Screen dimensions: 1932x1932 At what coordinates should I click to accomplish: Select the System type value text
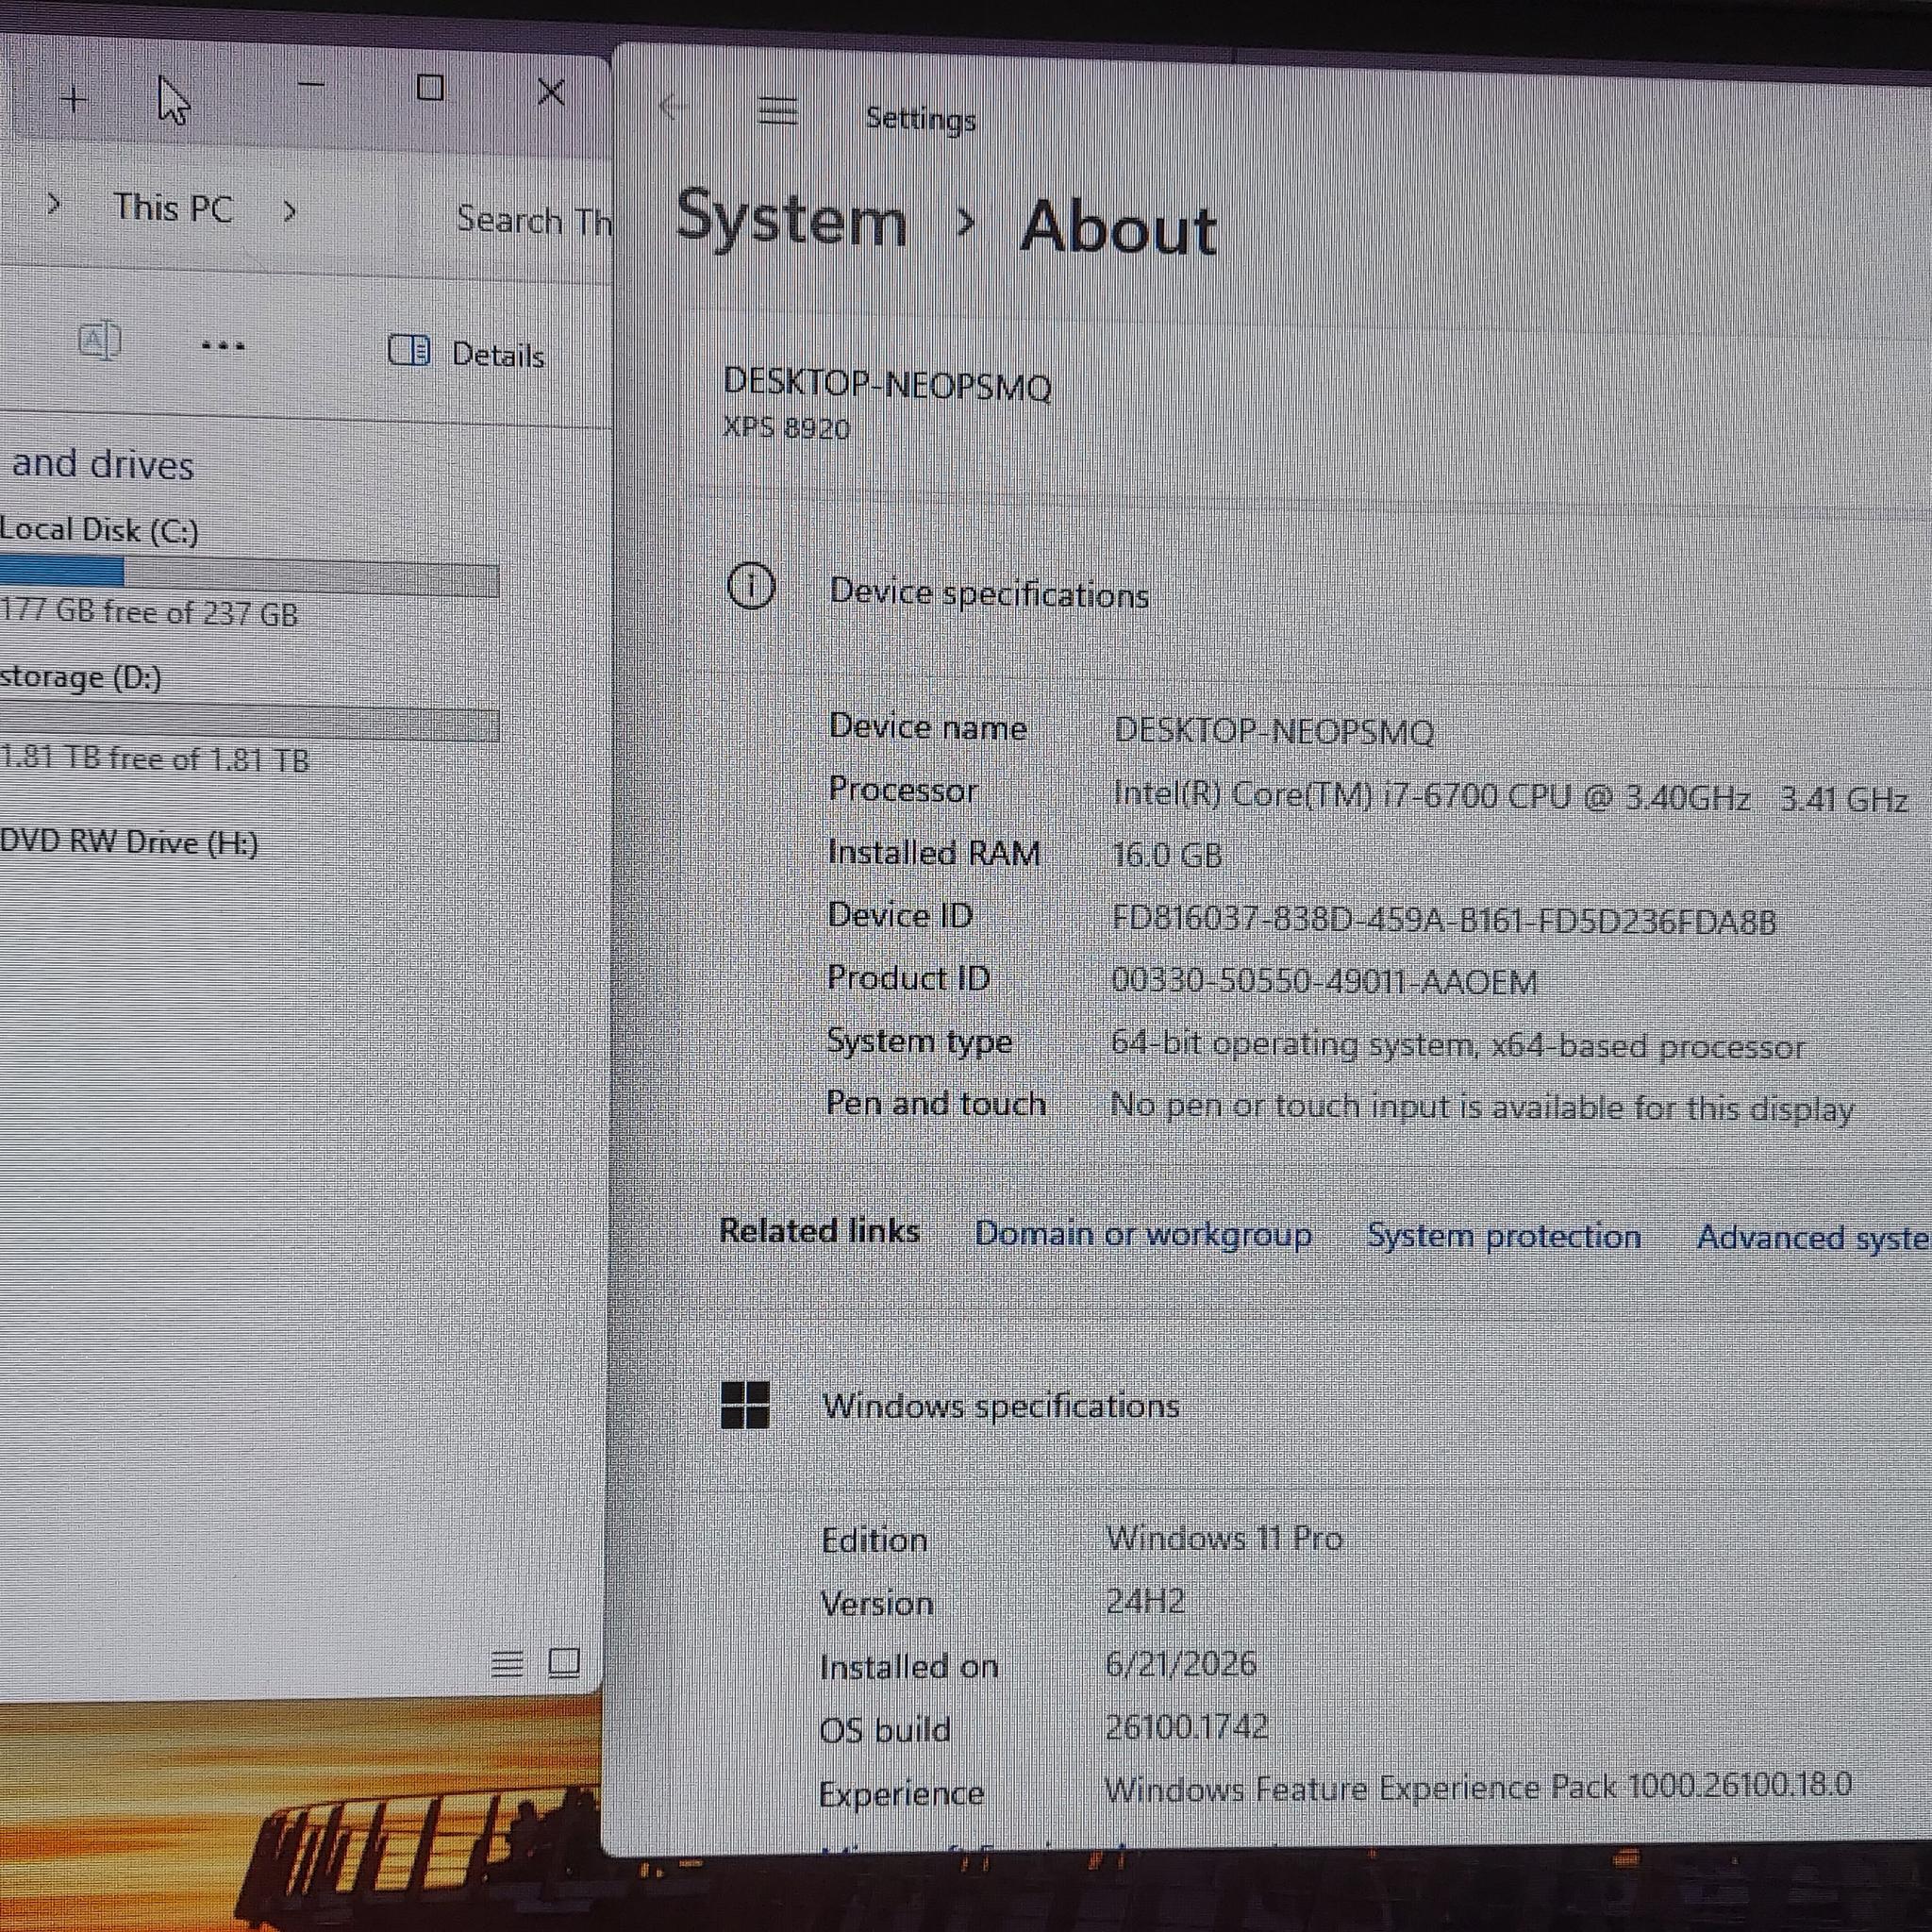click(1458, 1046)
